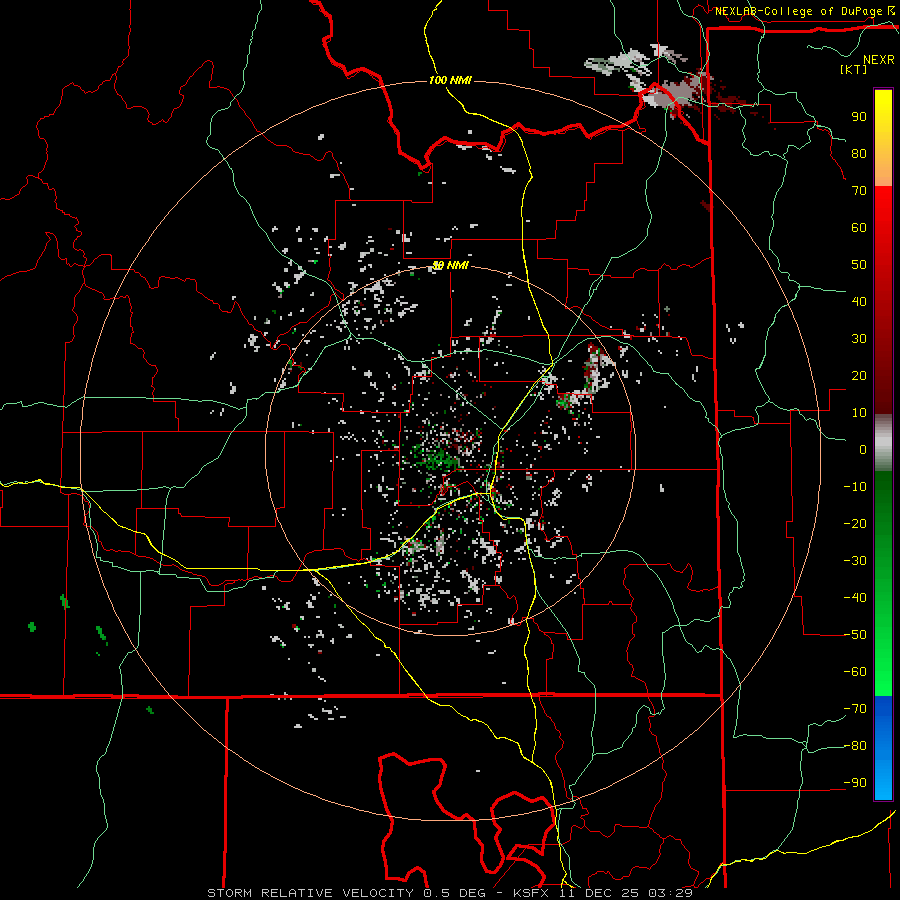Click the -30 knot scale label

pyautogui.click(x=855, y=561)
